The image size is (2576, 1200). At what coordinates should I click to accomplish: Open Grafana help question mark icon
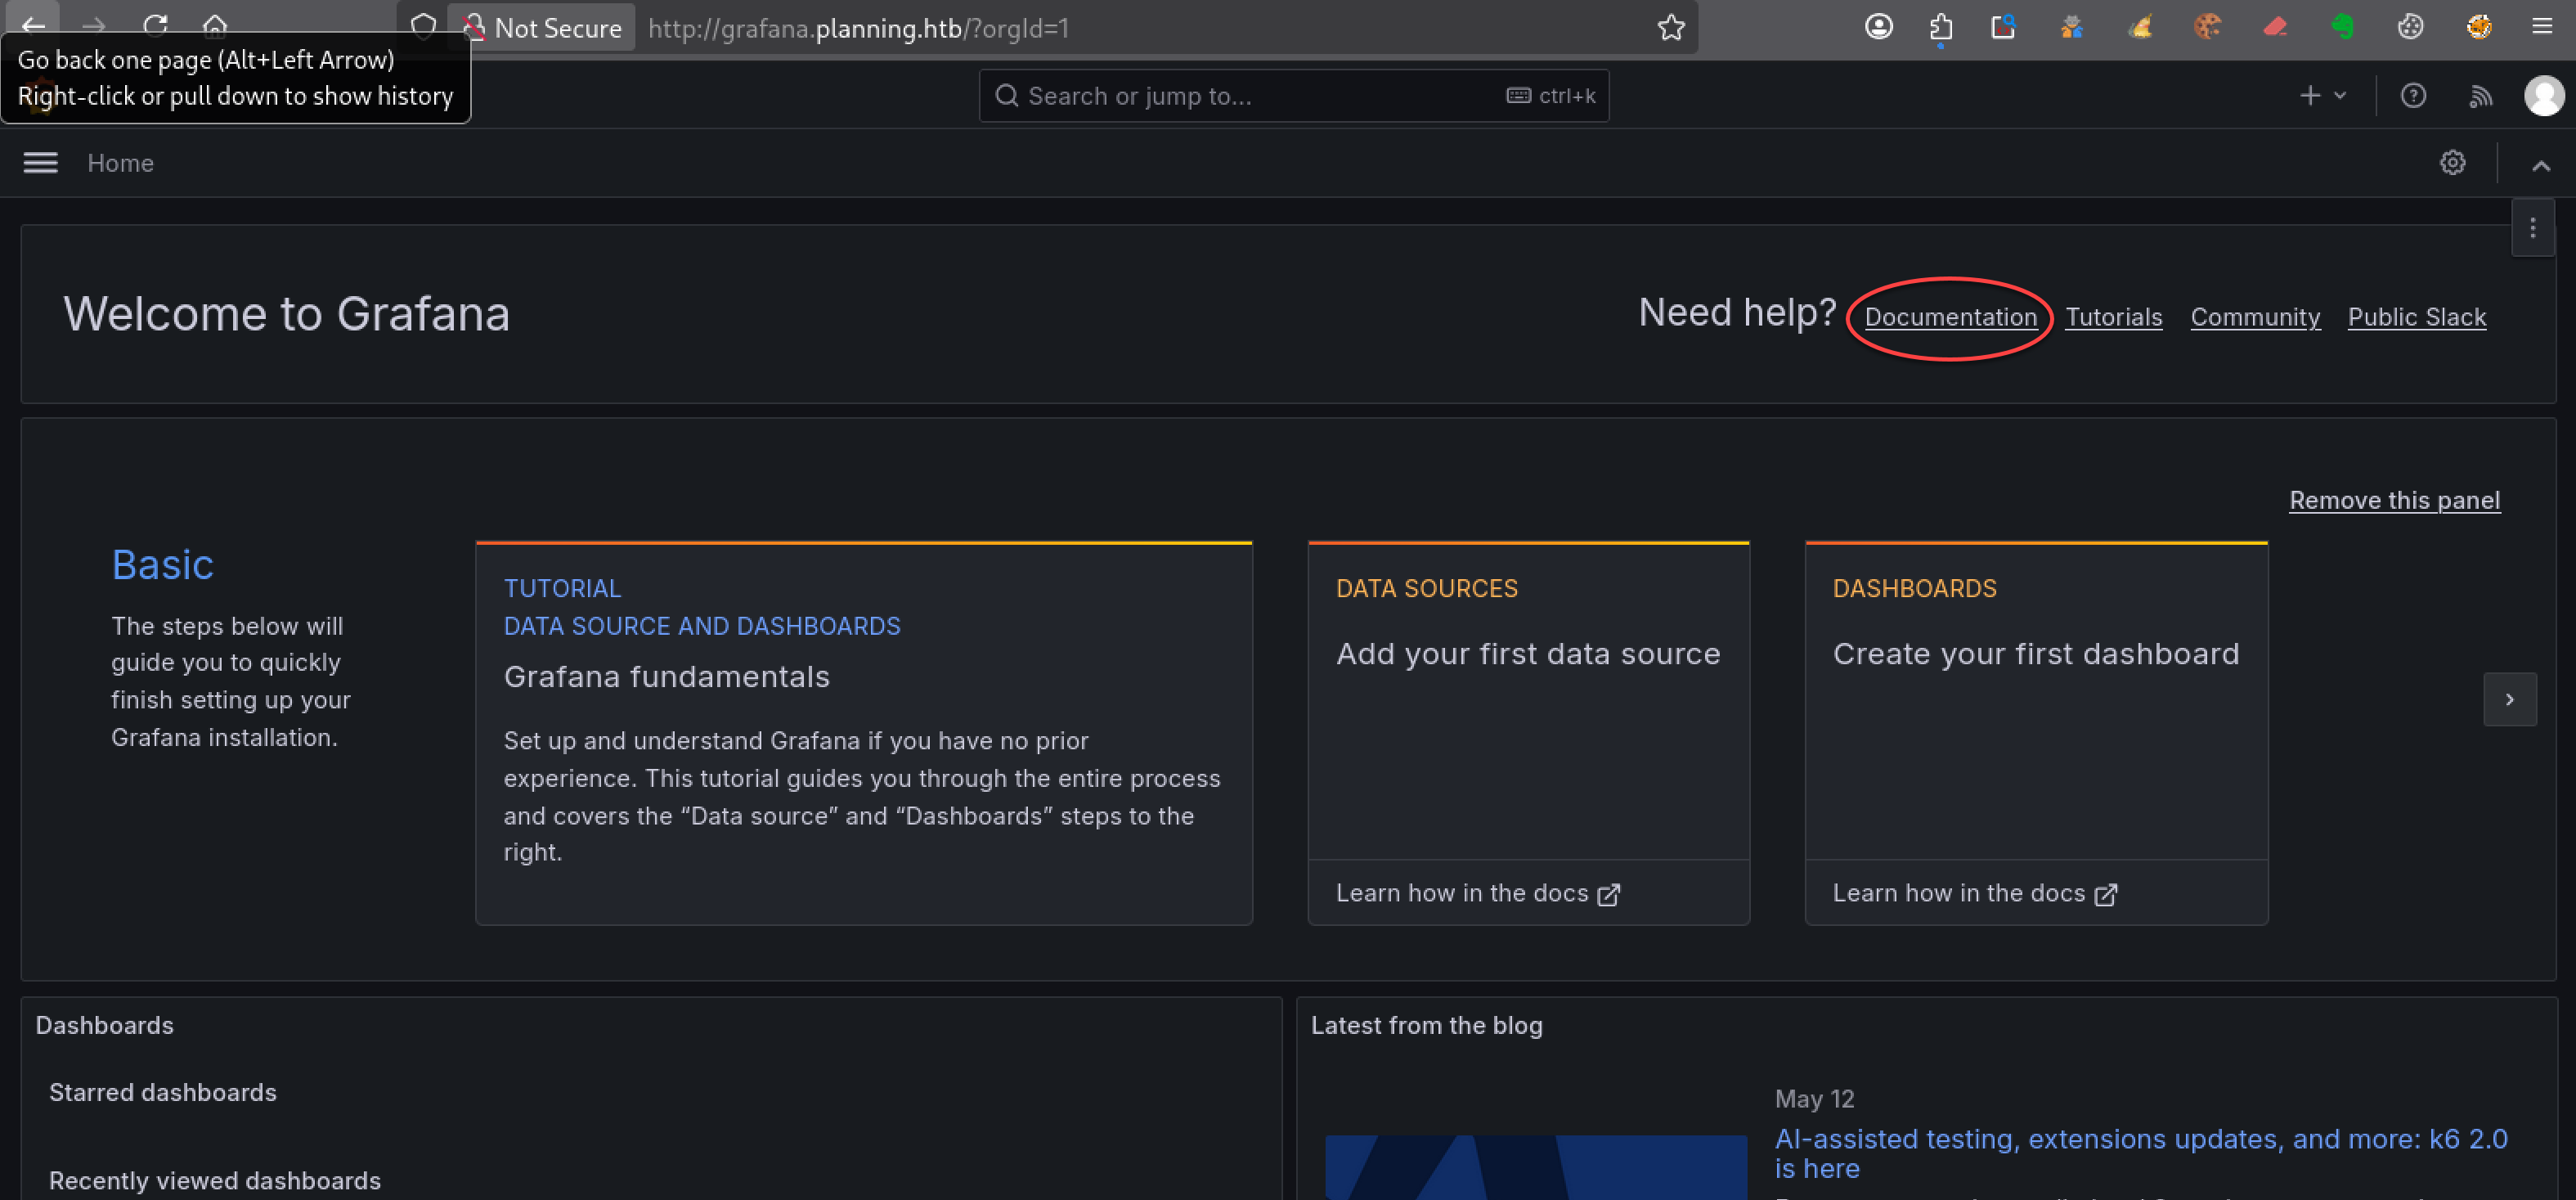click(x=2413, y=96)
